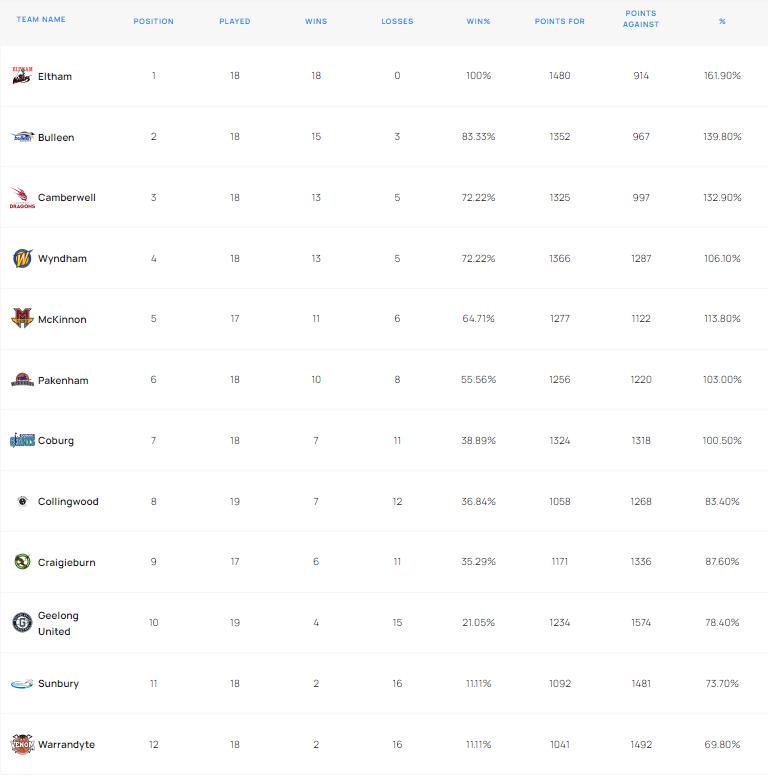
Task: Click the Points For column header
Action: click(560, 21)
